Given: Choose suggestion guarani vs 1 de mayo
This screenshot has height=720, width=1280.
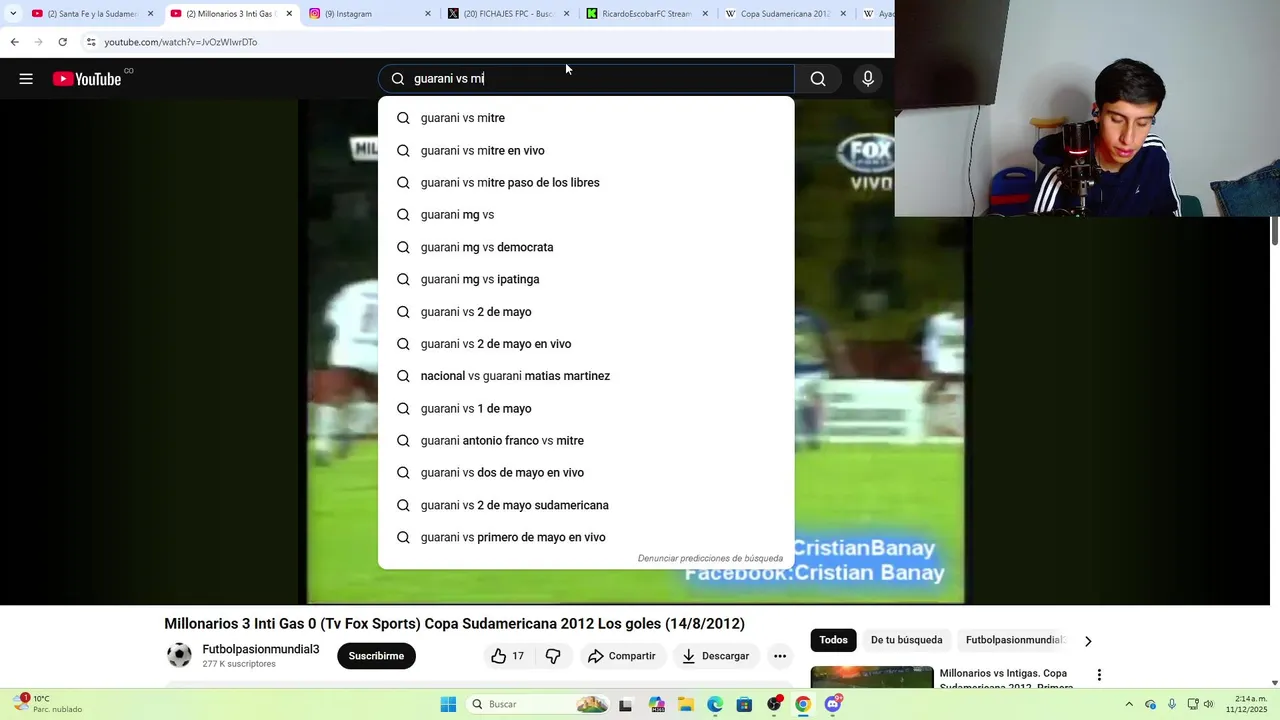Looking at the screenshot, I should [586, 408].
